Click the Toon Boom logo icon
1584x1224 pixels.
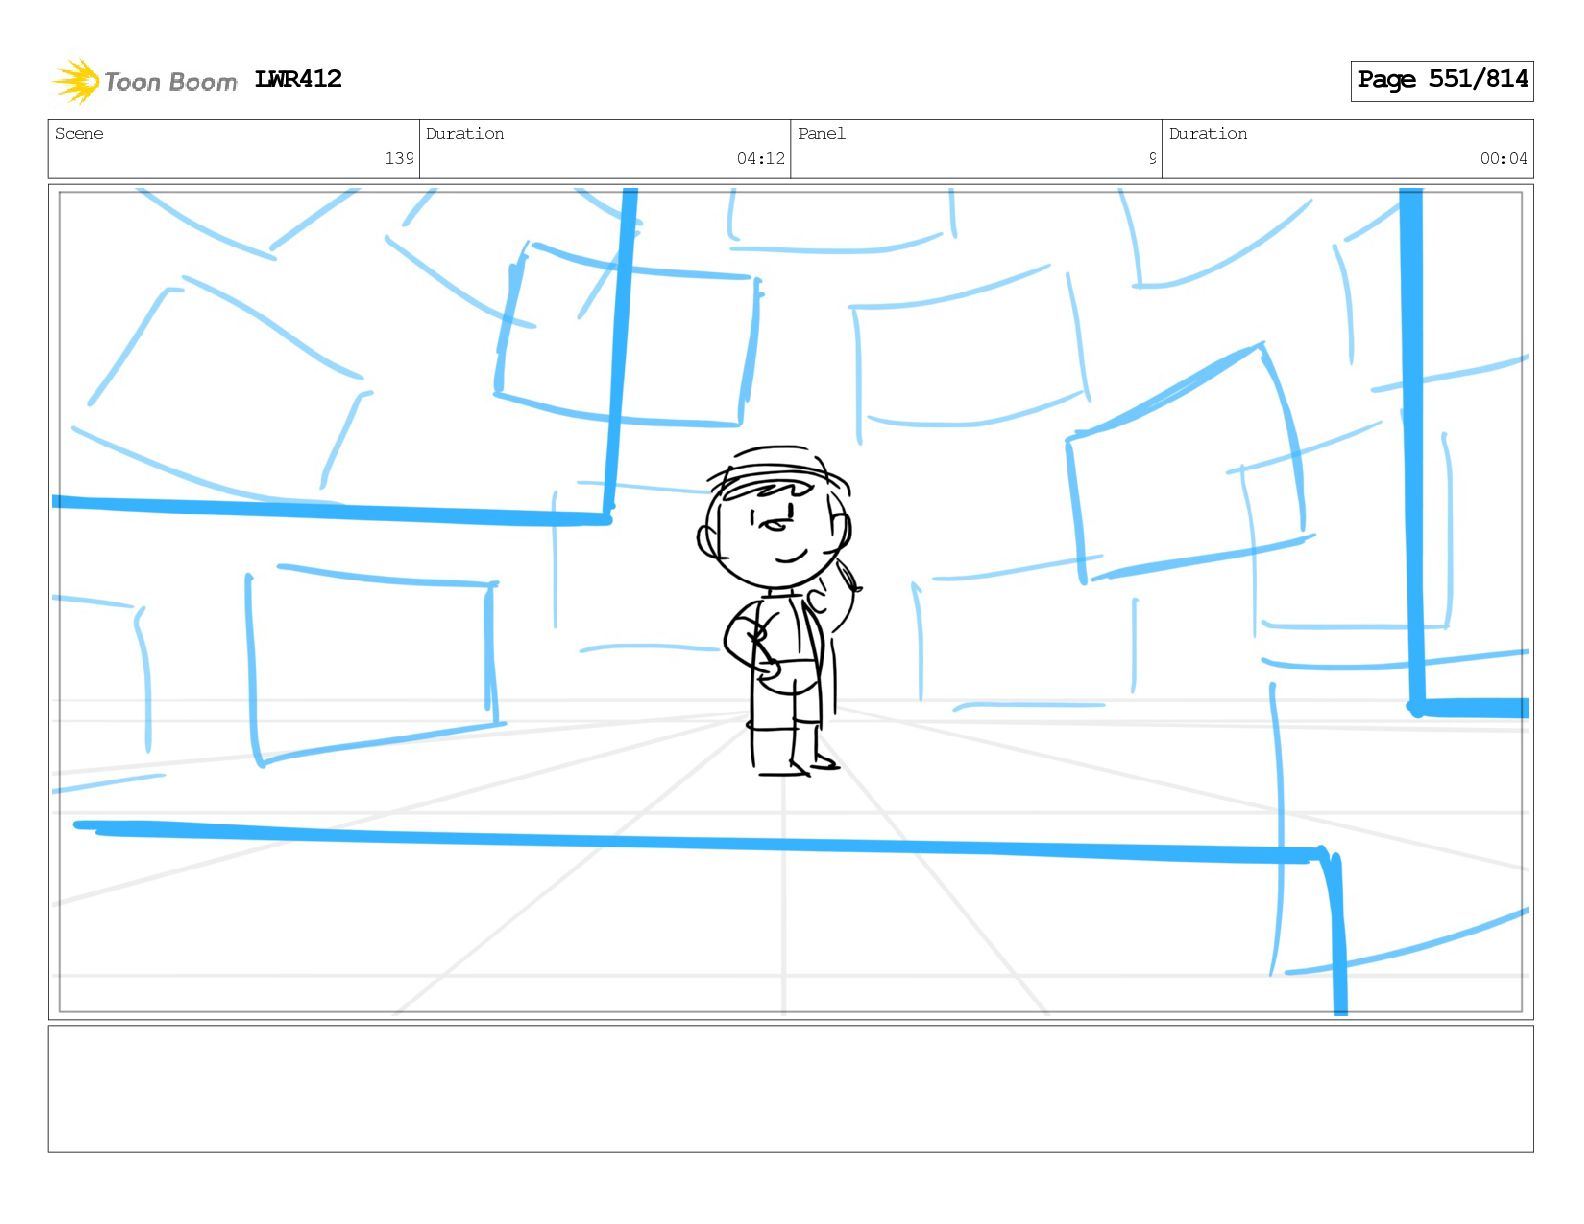[x=76, y=81]
